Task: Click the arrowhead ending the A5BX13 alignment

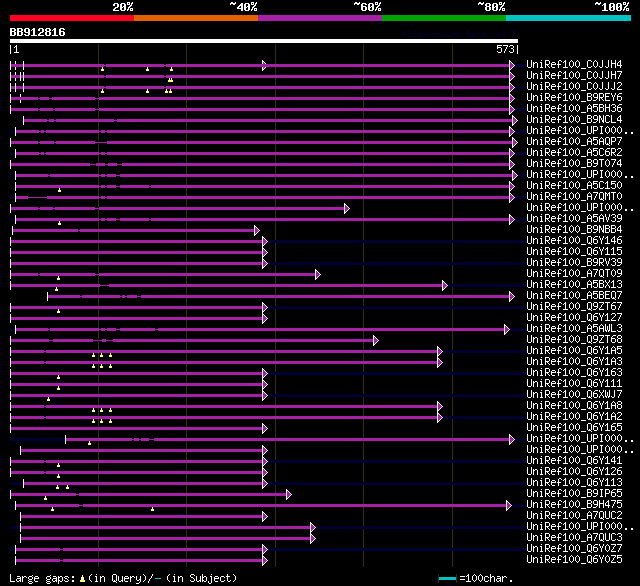Action: pyautogui.click(x=445, y=286)
